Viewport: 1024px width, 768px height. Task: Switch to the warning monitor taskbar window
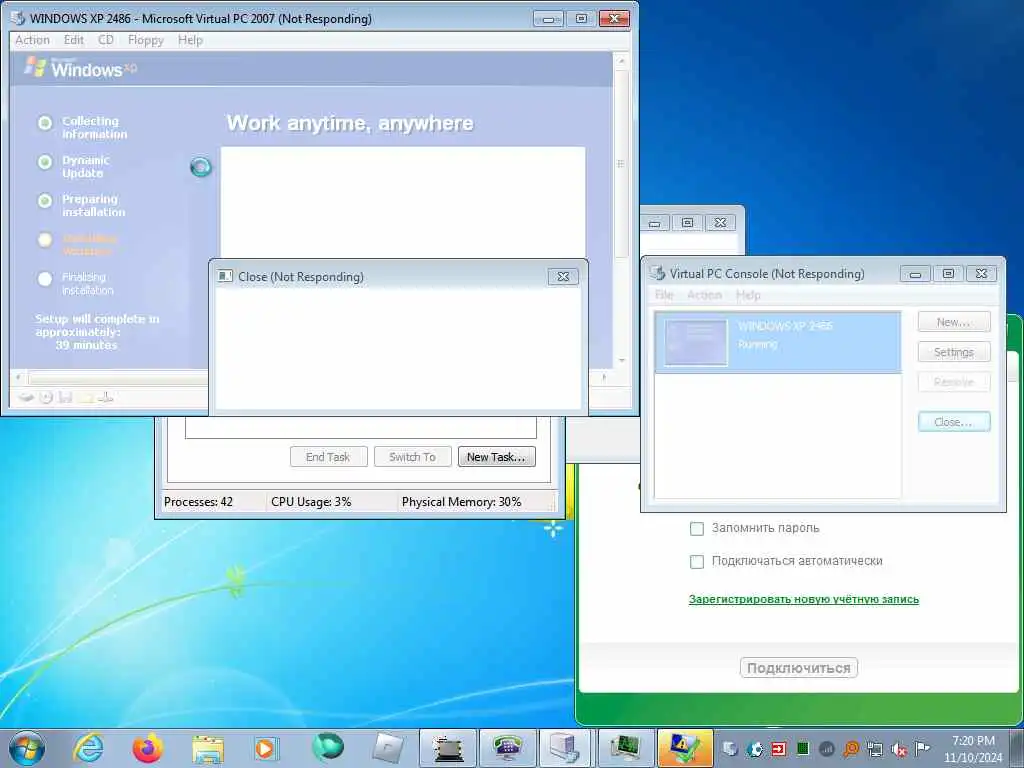[x=685, y=748]
